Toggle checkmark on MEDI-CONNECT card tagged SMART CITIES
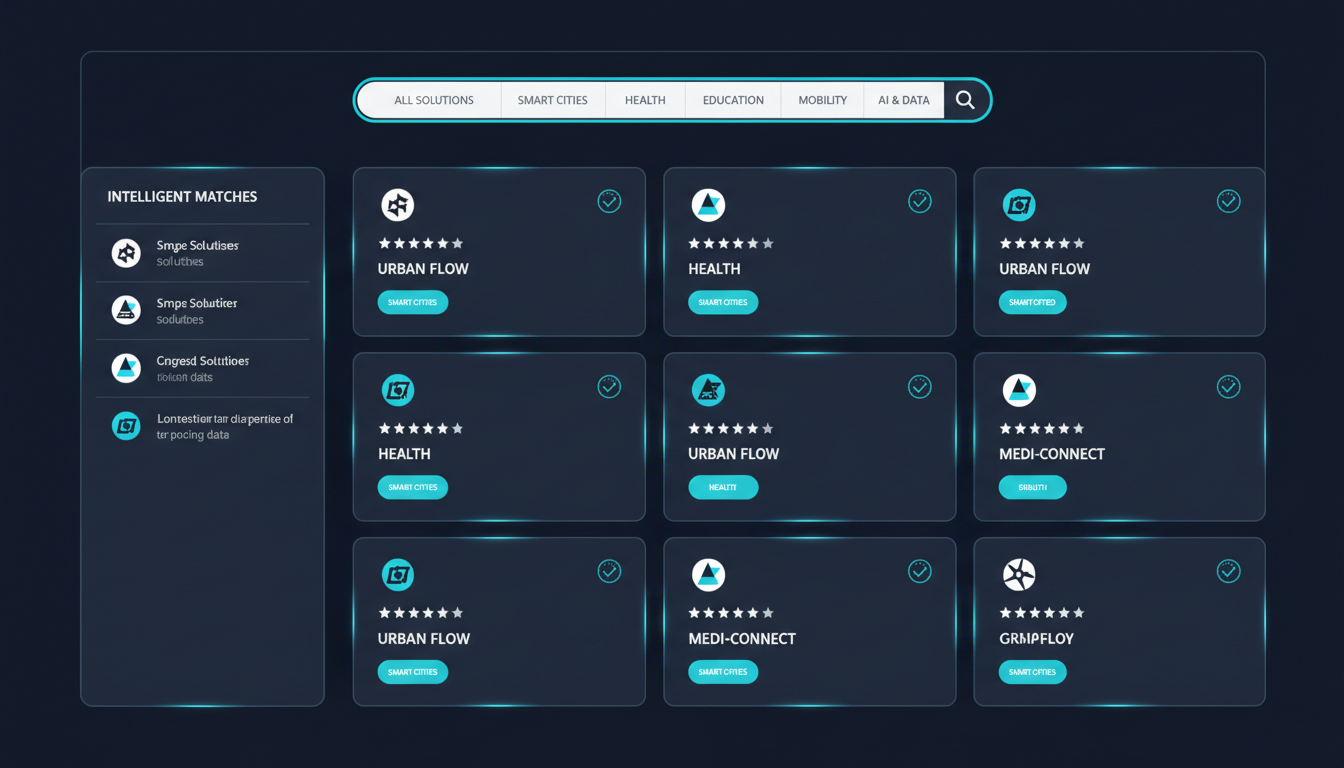This screenshot has width=1344, height=768. coord(919,571)
